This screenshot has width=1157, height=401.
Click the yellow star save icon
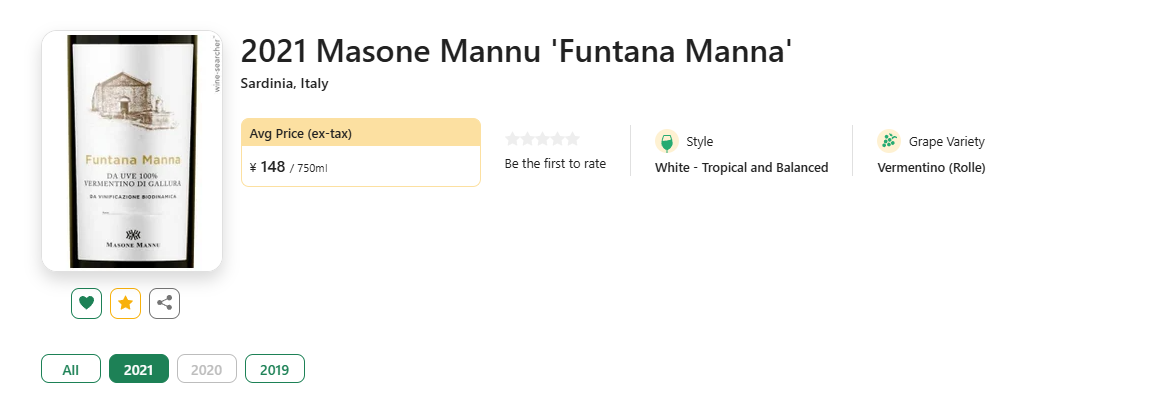[125, 303]
